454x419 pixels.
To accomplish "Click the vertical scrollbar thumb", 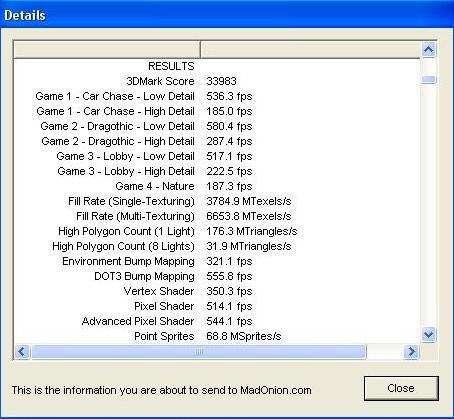I will (x=428, y=79).
